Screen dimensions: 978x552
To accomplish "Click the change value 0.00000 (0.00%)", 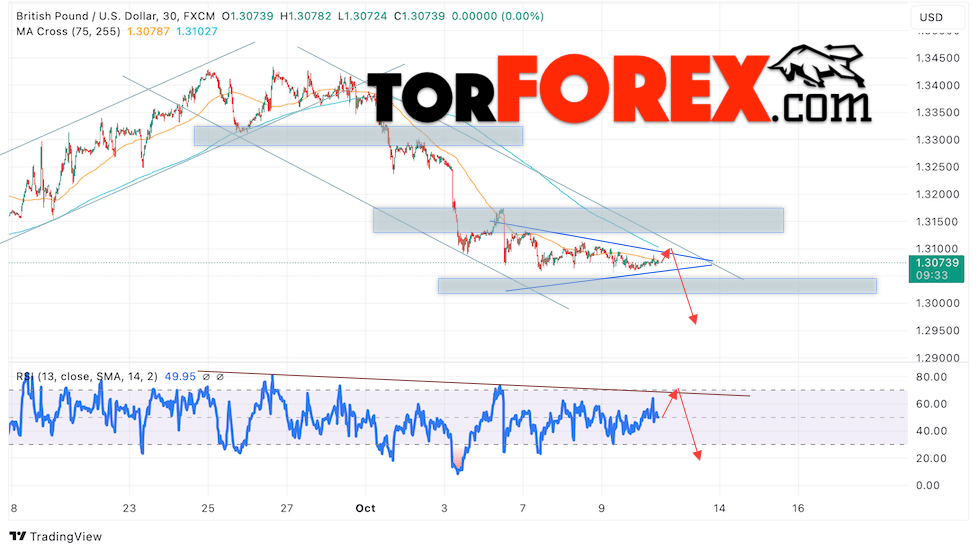I will tap(498, 16).
